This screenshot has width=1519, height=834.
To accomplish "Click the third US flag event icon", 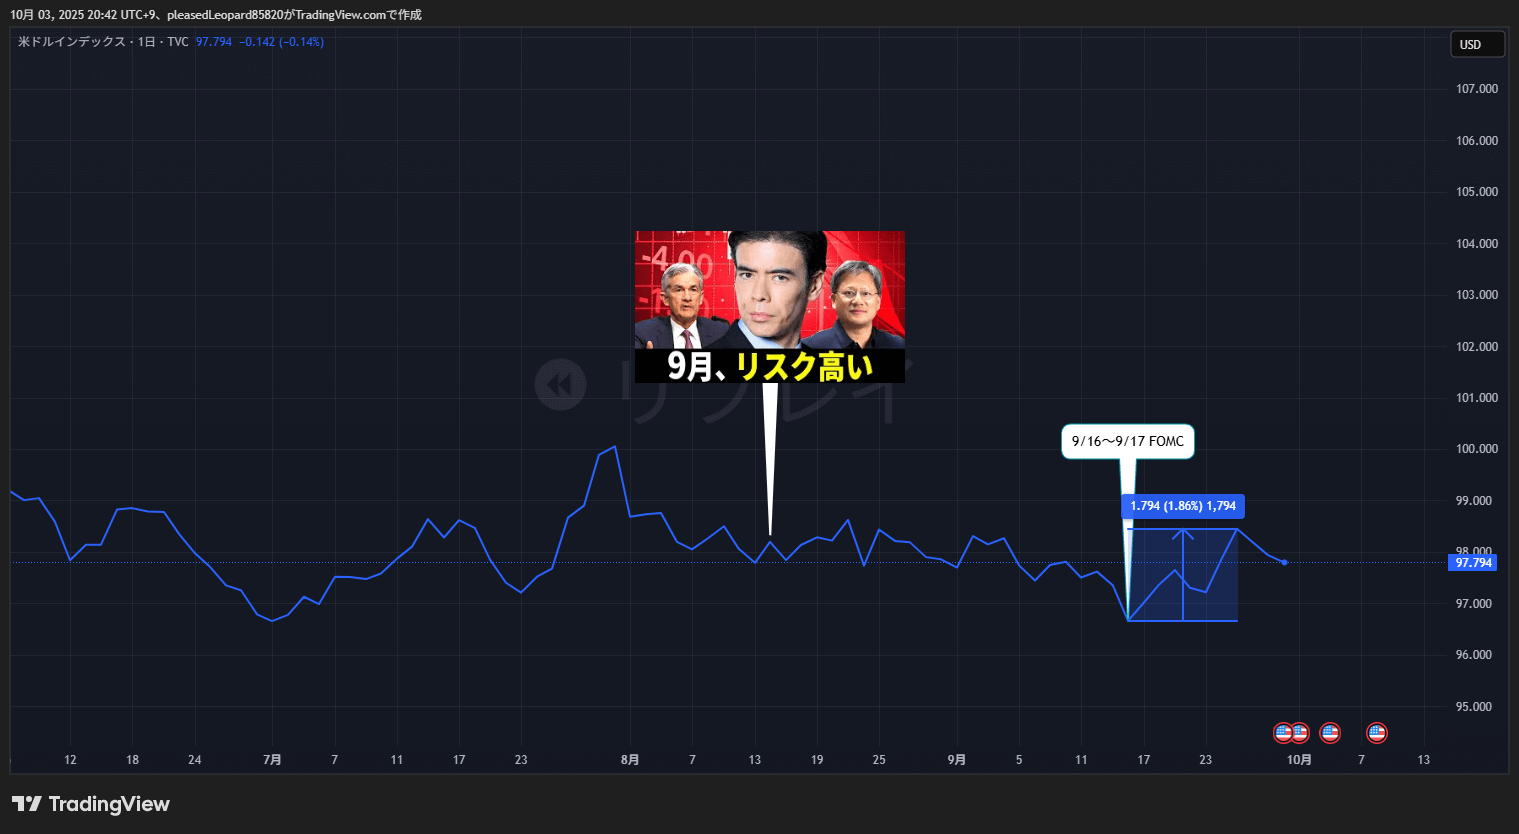I will click(x=1330, y=733).
